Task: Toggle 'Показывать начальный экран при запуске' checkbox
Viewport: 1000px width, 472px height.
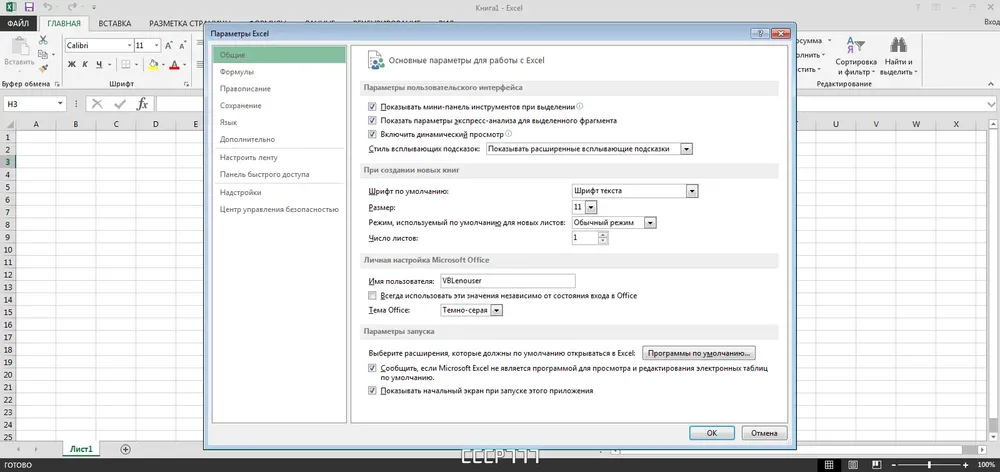Action: click(372, 390)
